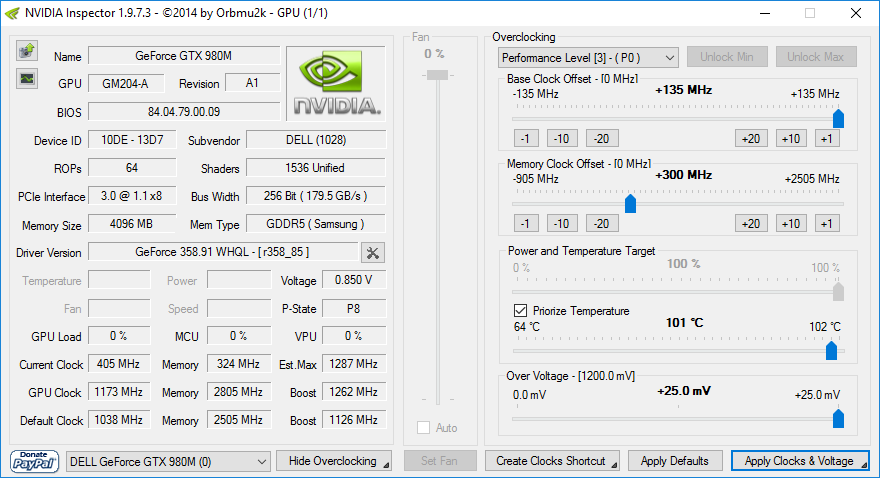Click the Base Clock Offset slider handle

(x=838, y=118)
